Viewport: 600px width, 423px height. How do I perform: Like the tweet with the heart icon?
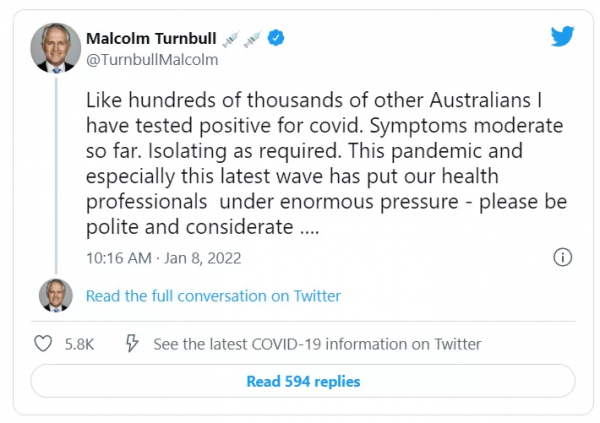[x=43, y=343]
